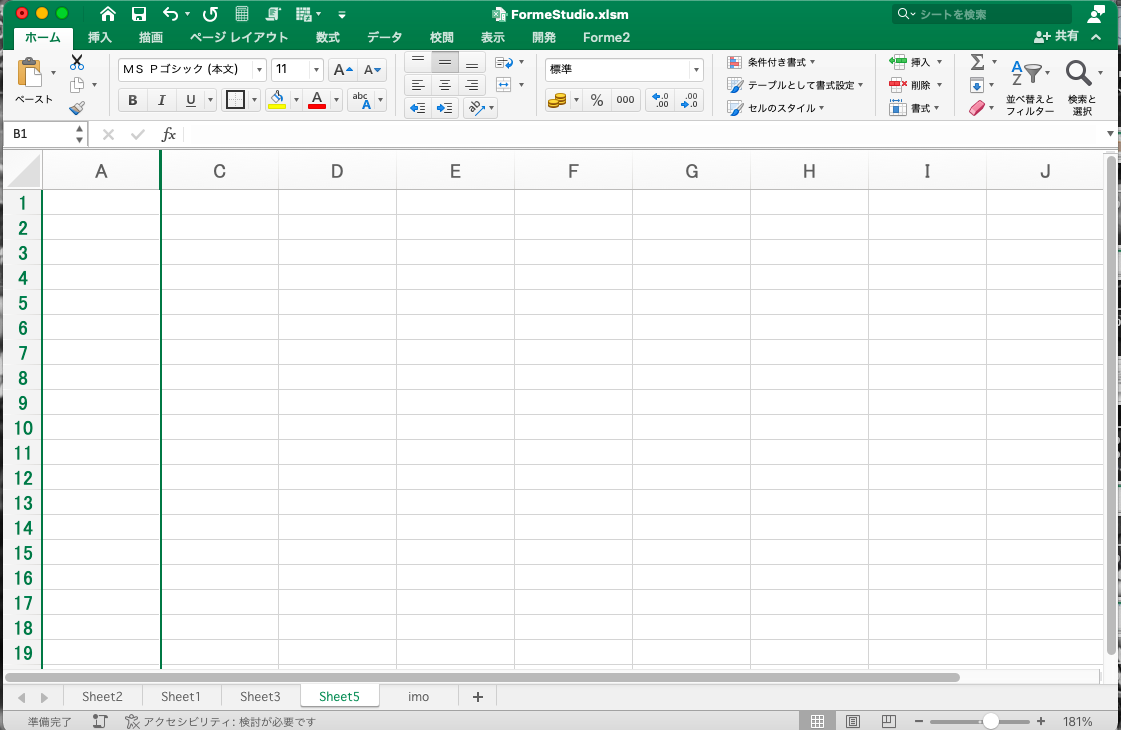Click the Cut scissors icon
The width and height of the screenshot is (1121, 730).
tap(77, 62)
